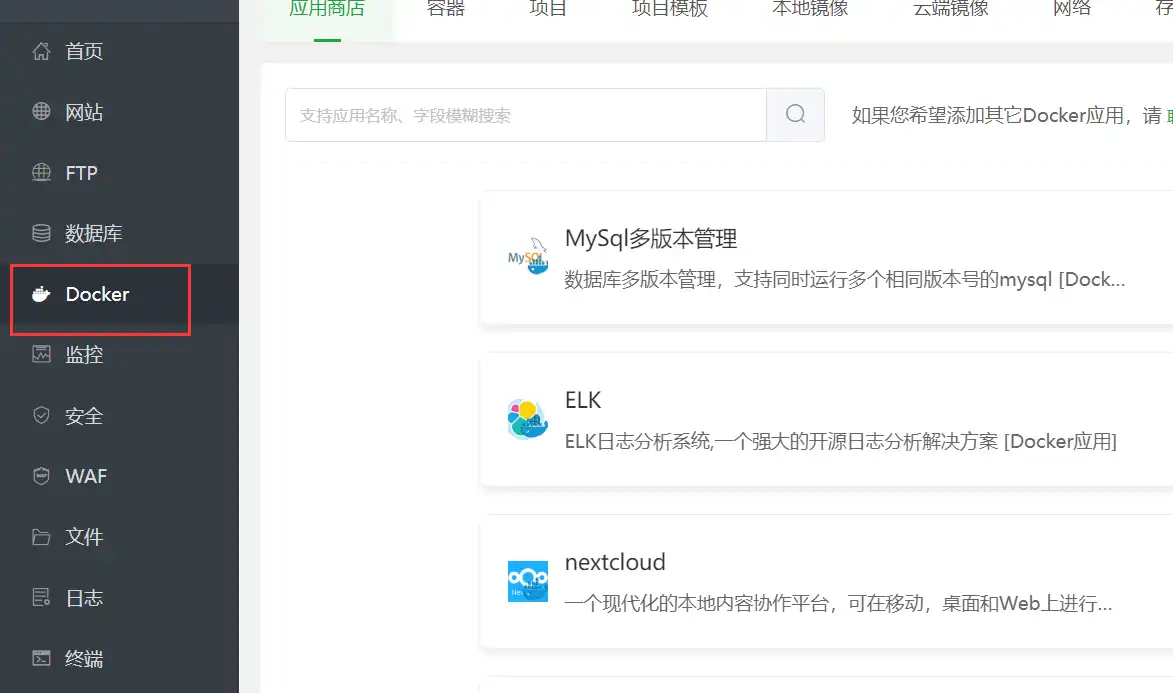Open the 本地镜像 tab
Viewport: 1173px width, 693px height.
810,10
